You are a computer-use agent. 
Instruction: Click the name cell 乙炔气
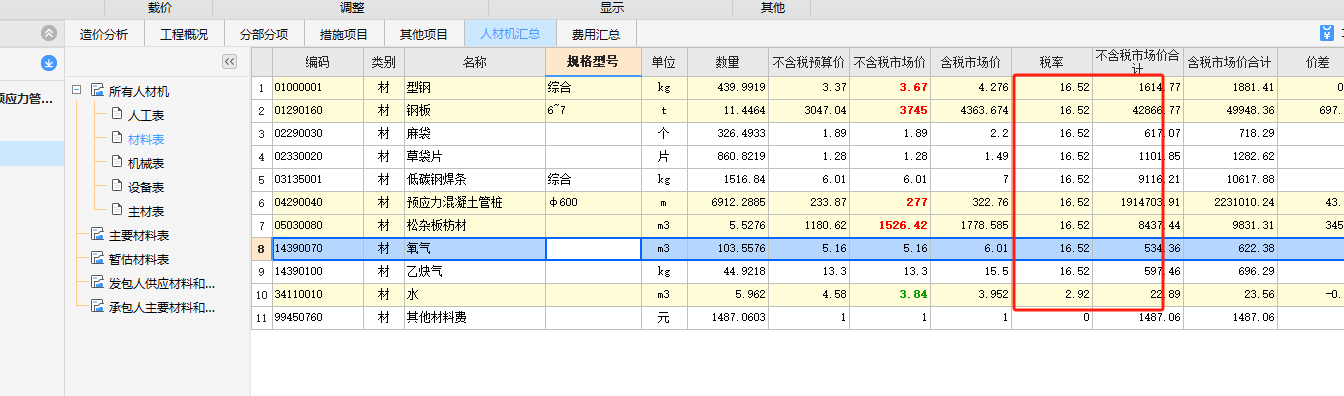(x=474, y=271)
